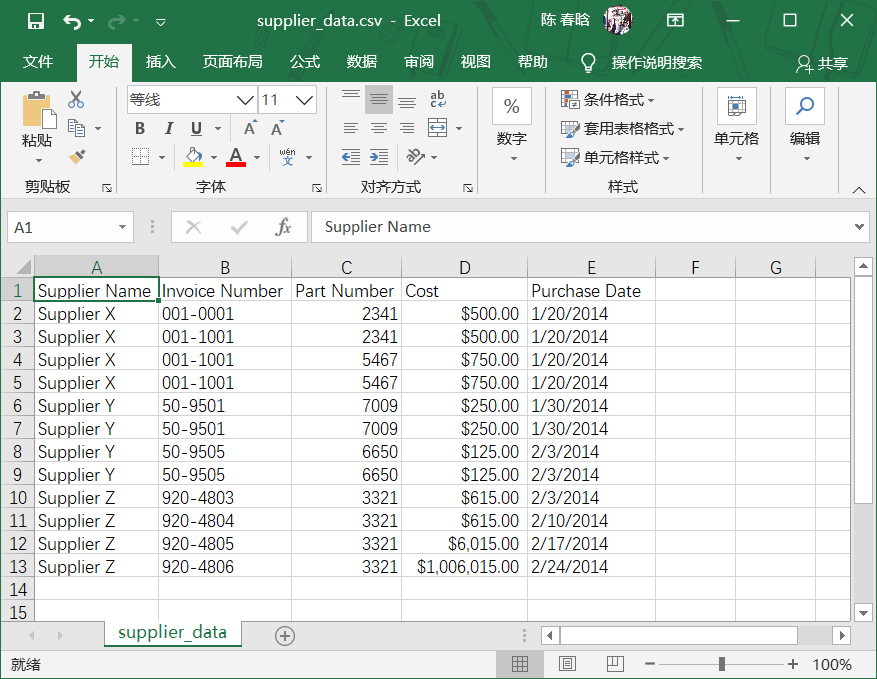This screenshot has height=679, width=877.
Task: Select the supplier_data sheet tab
Action: coord(173,633)
